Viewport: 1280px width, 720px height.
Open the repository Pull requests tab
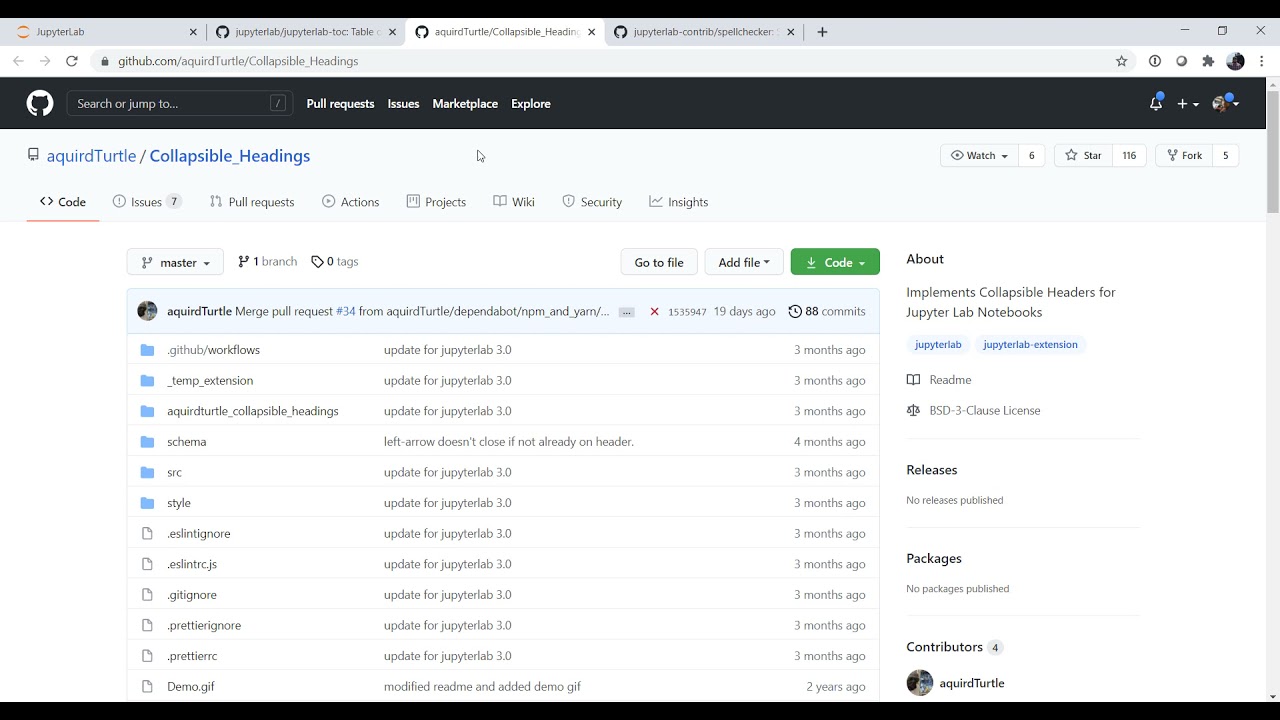click(x=252, y=202)
